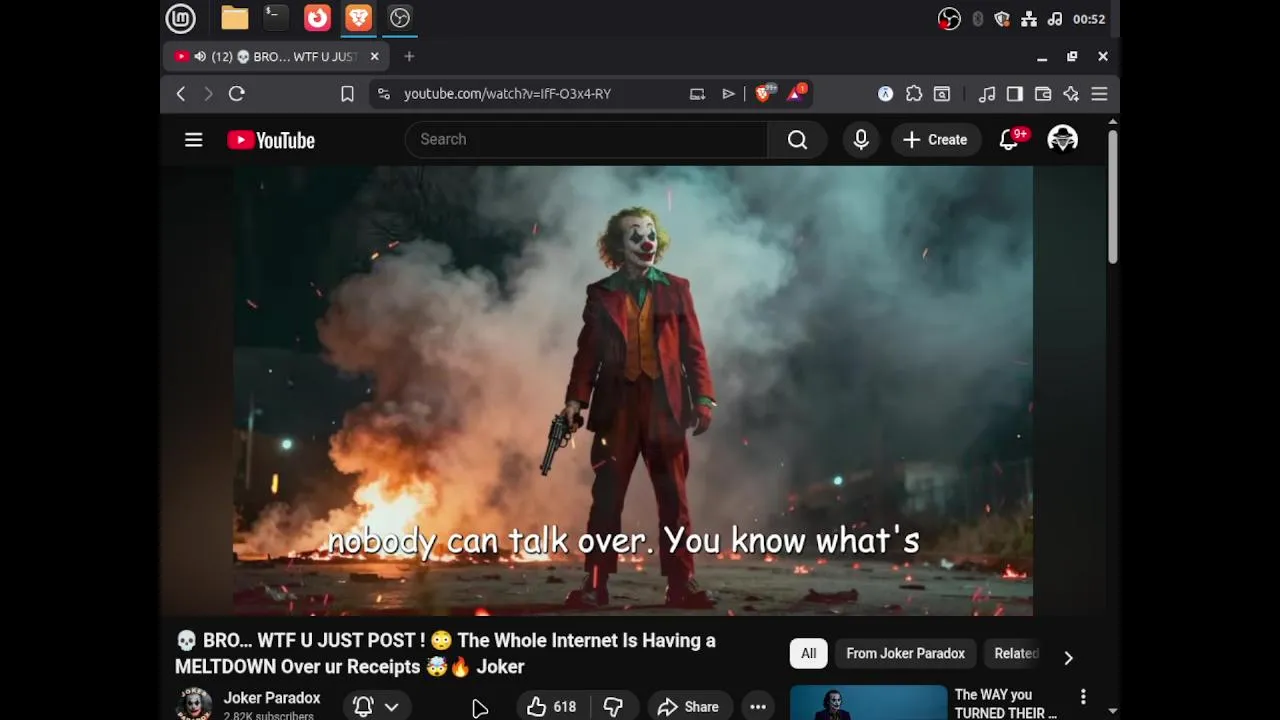Viewport: 1280px width, 720px height.
Task: Show more filter chips with right chevron
Action: tap(1068, 657)
